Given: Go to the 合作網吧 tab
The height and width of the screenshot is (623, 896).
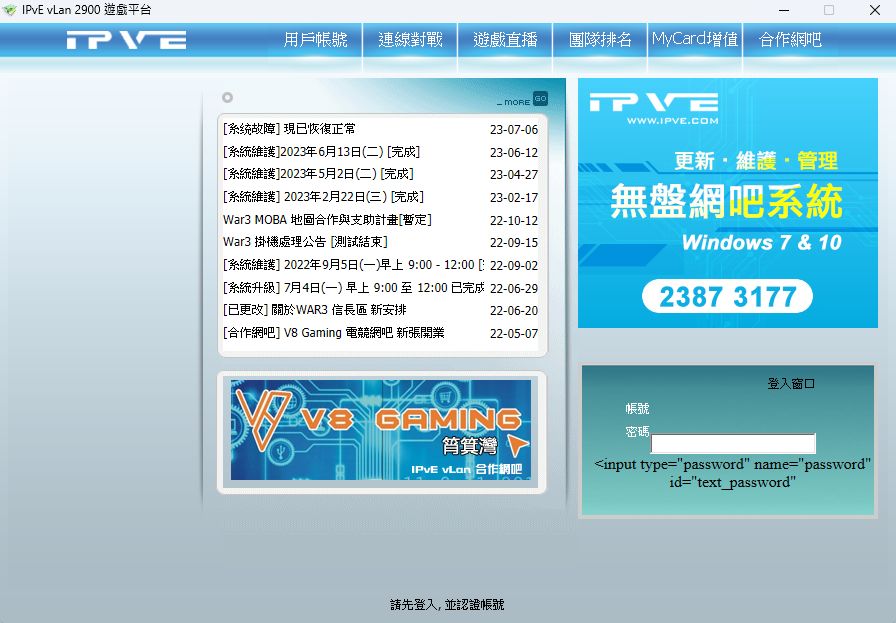Looking at the screenshot, I should 790,39.
